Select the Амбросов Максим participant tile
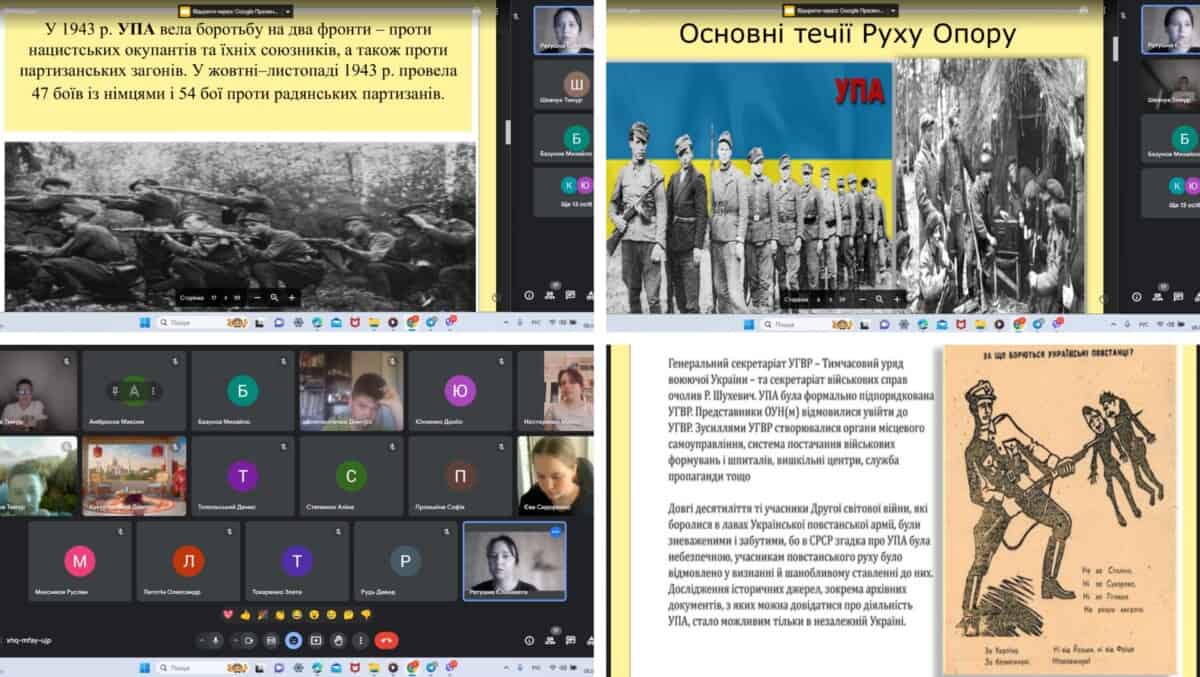Image resolution: width=1200 pixels, height=677 pixels. click(x=134, y=390)
